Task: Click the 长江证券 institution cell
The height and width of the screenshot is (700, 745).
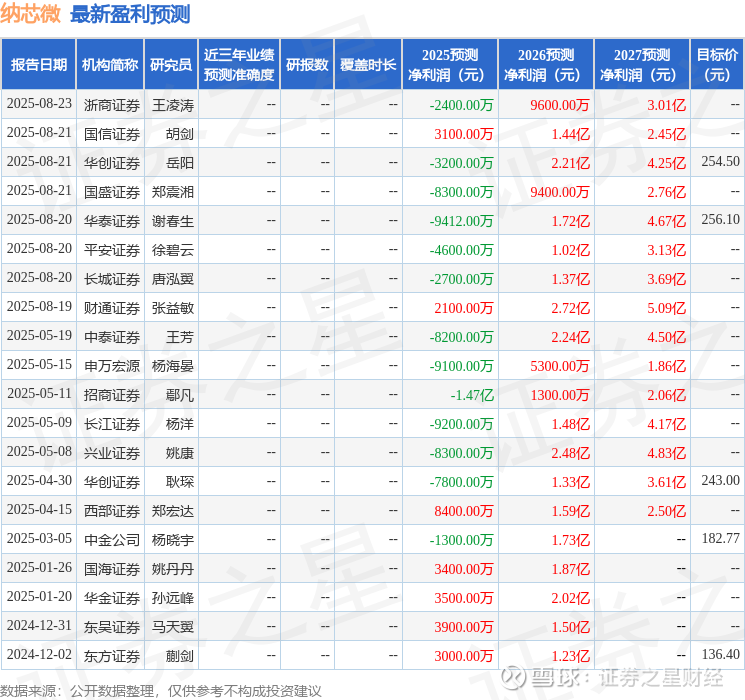Action: pos(112,424)
